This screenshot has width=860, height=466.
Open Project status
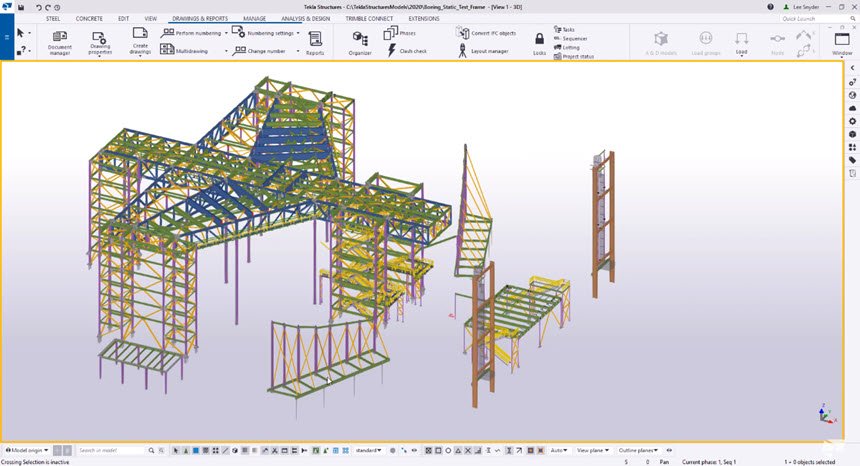574,56
